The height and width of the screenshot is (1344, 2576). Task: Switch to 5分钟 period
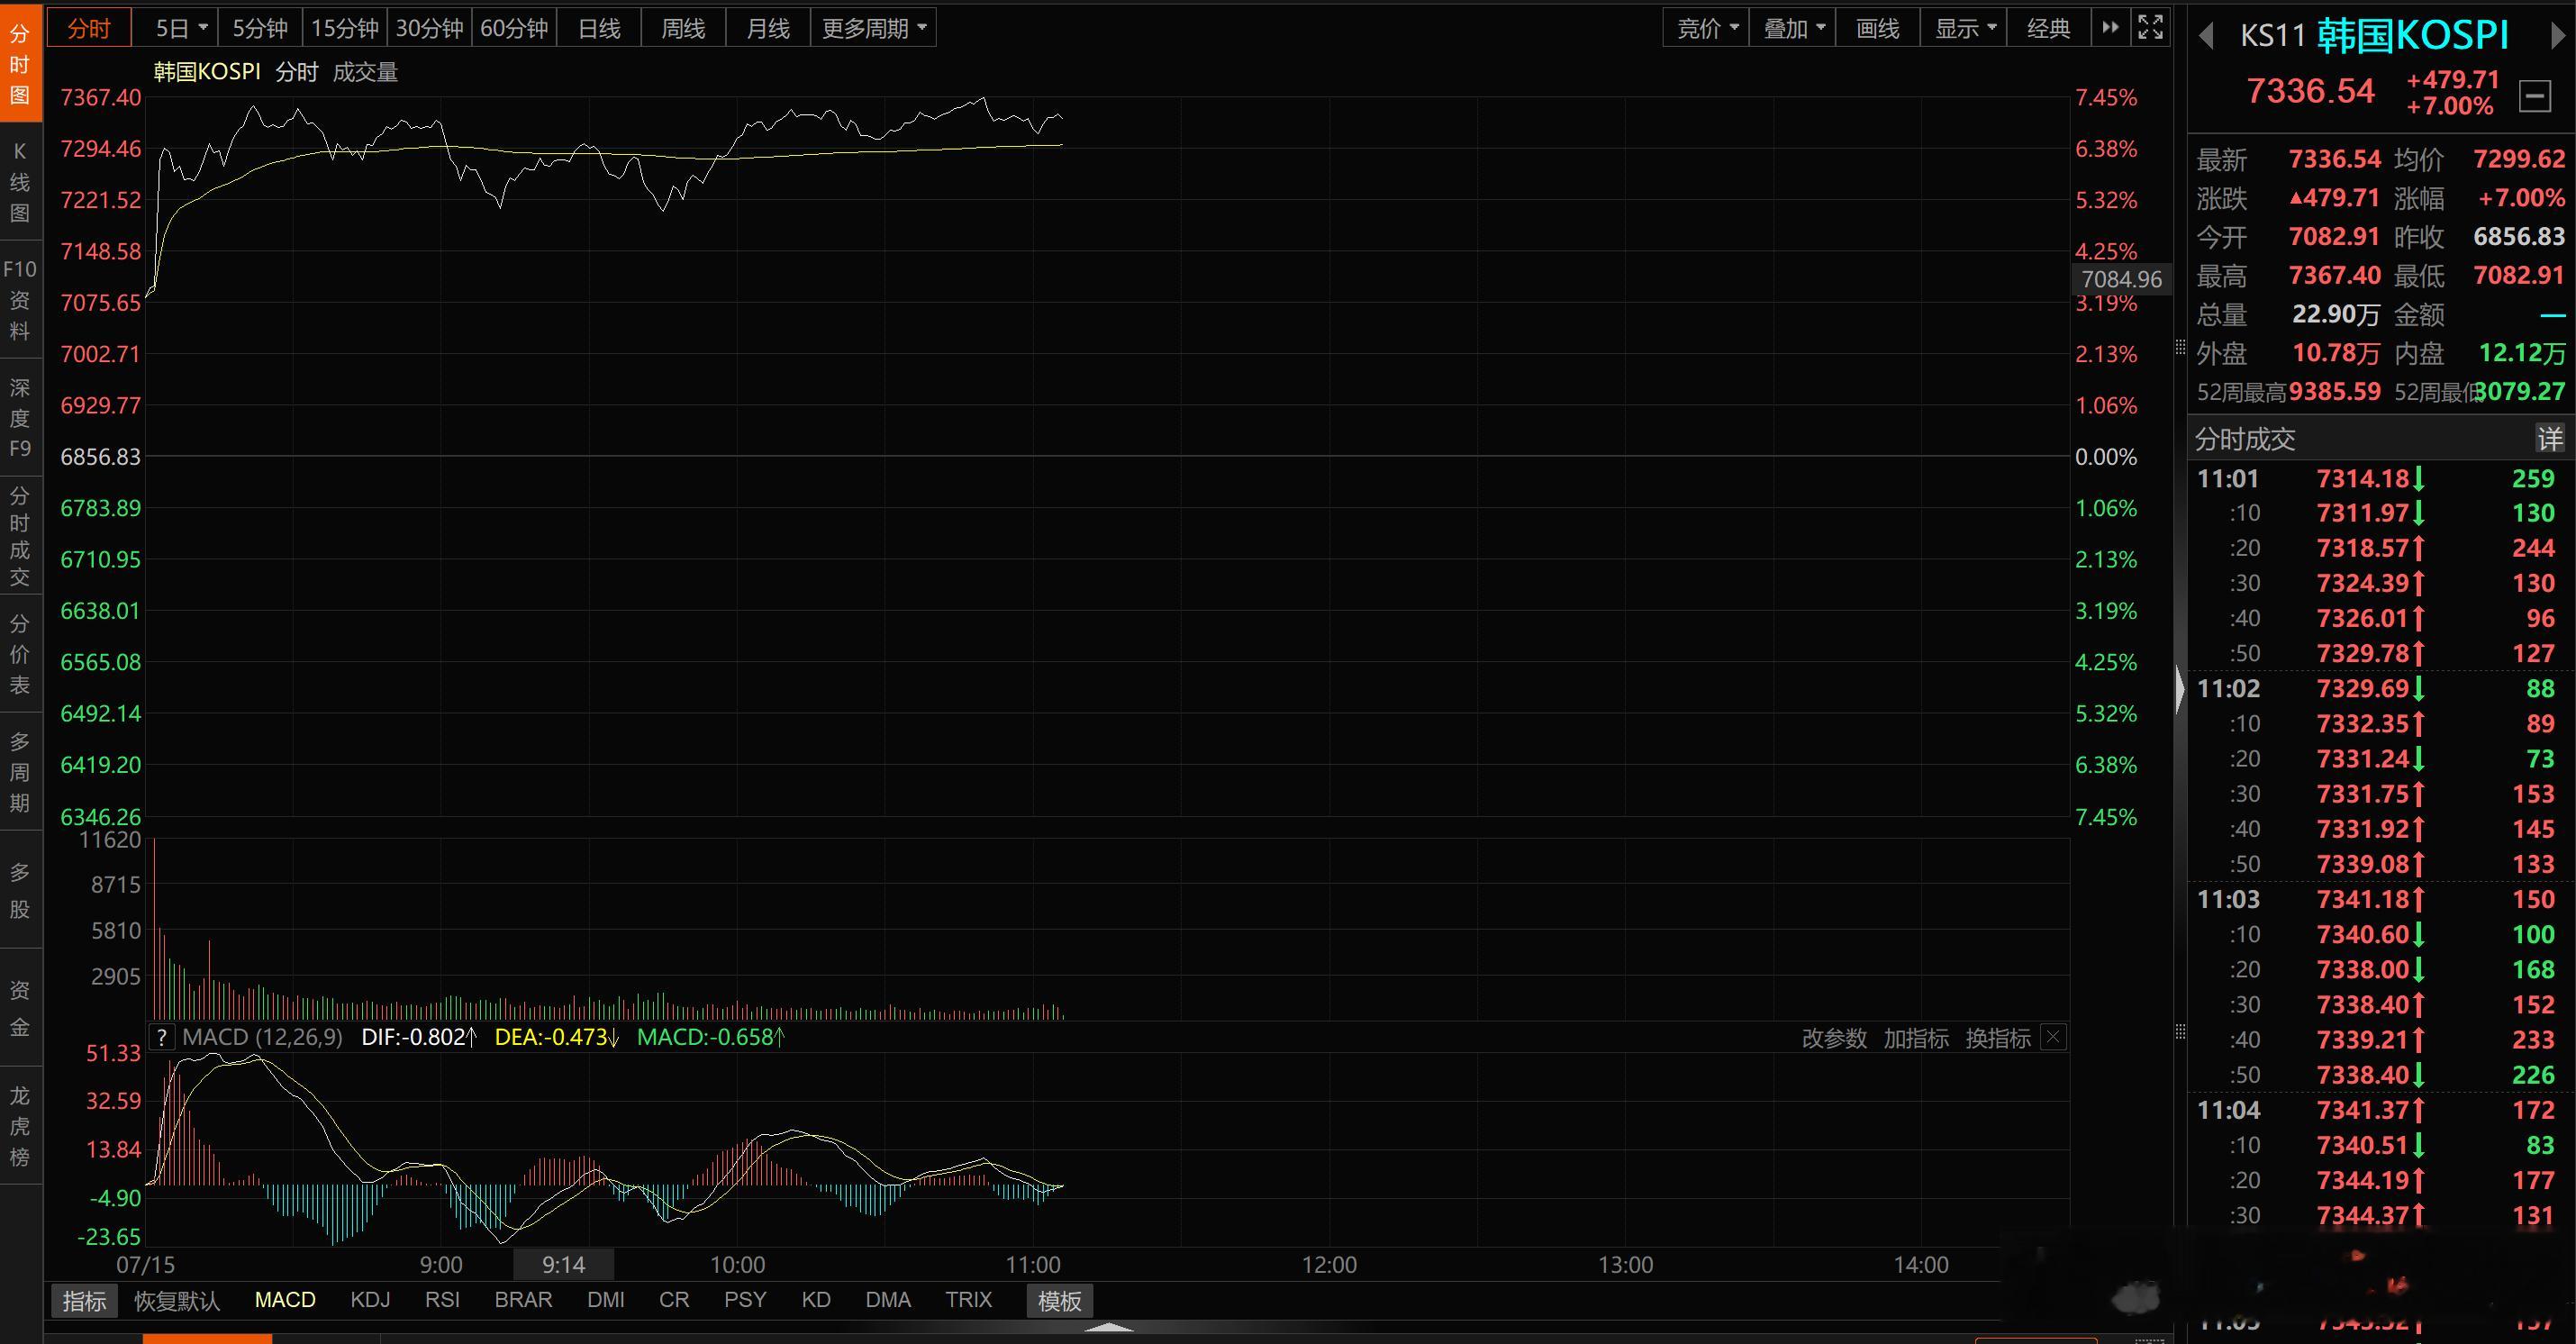(260, 28)
